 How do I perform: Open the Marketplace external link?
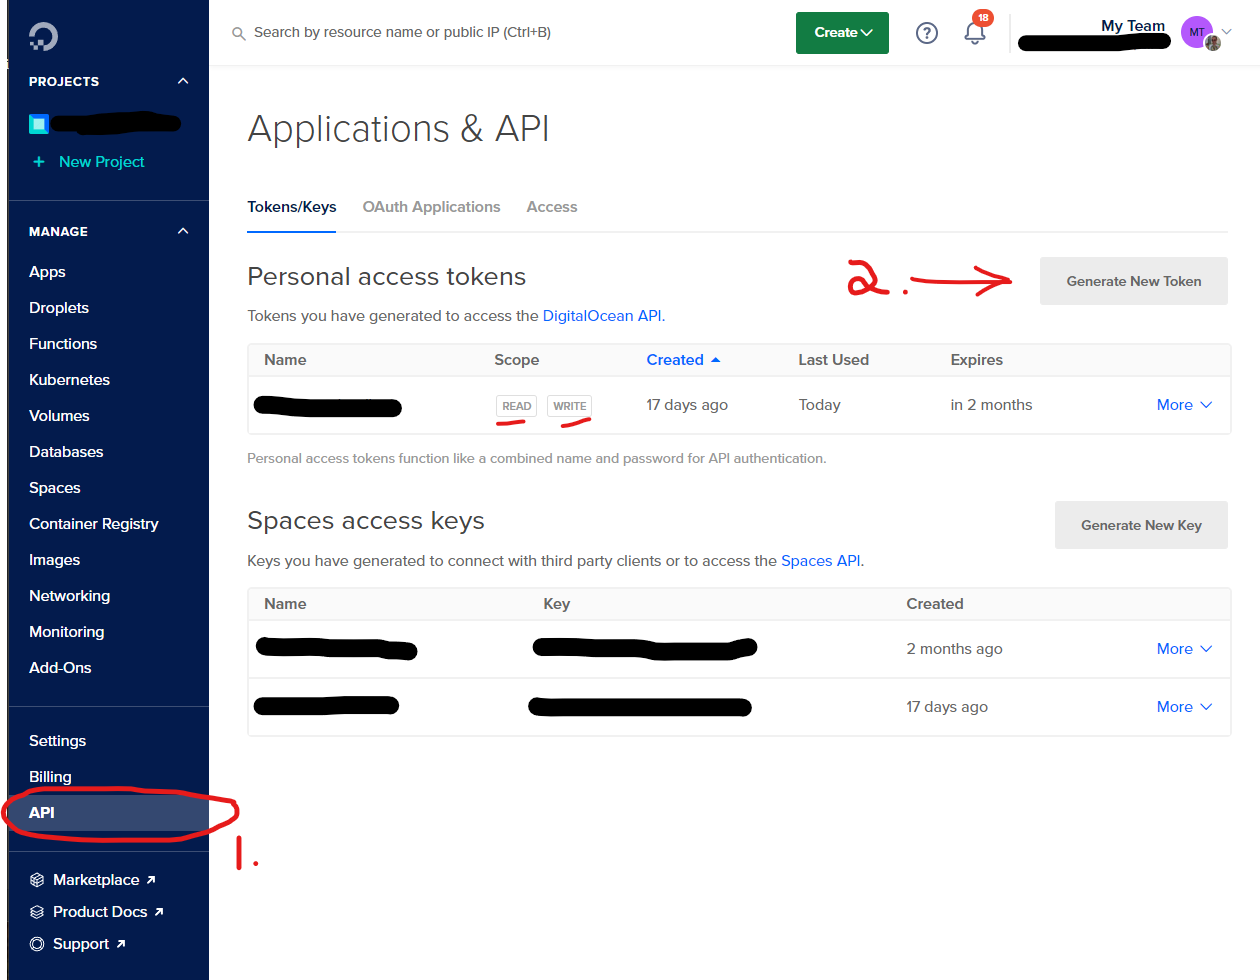[104, 880]
